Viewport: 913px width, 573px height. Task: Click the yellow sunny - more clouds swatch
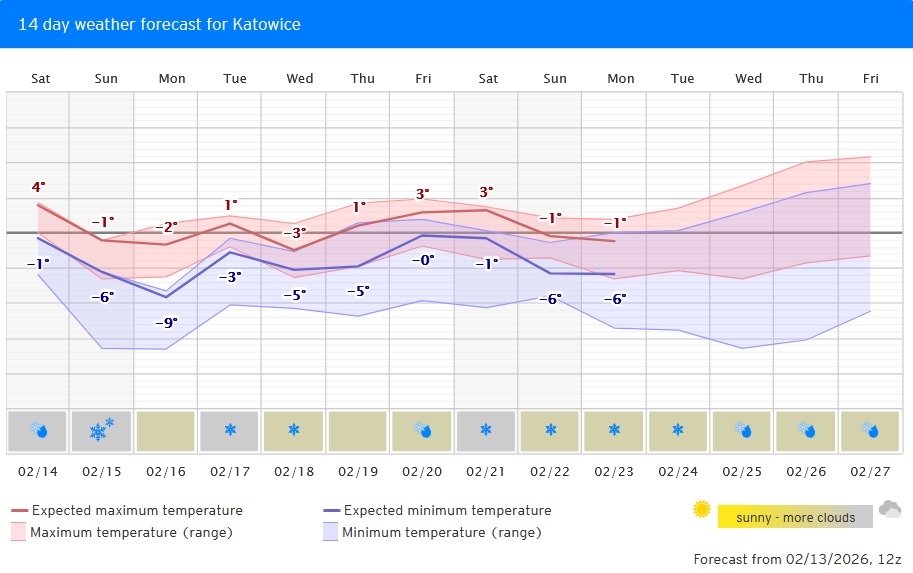pyautogui.click(x=795, y=517)
